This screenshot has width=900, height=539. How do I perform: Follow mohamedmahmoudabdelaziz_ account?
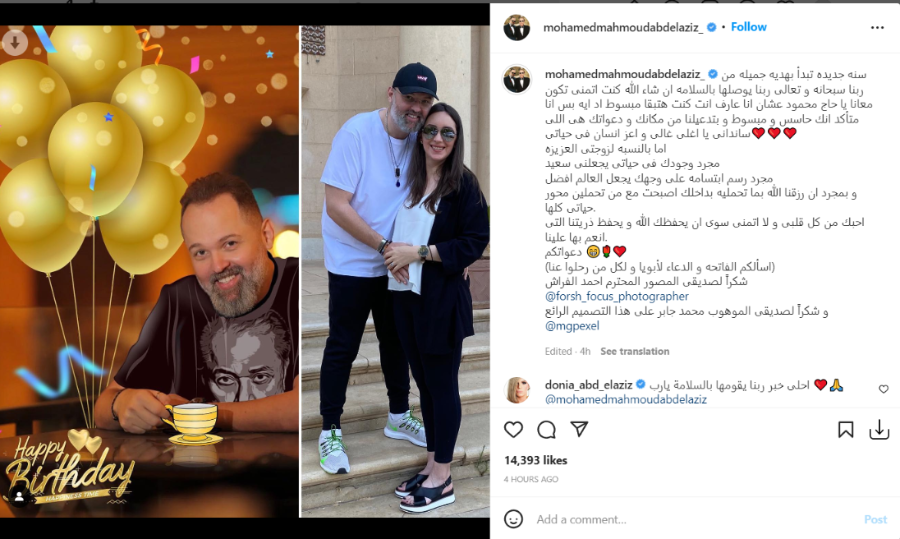[748, 27]
